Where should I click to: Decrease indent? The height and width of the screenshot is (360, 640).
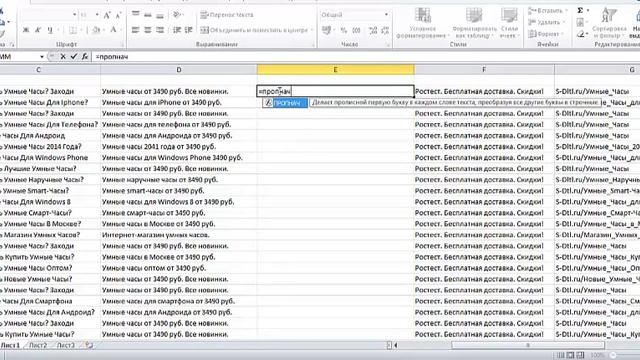177,30
